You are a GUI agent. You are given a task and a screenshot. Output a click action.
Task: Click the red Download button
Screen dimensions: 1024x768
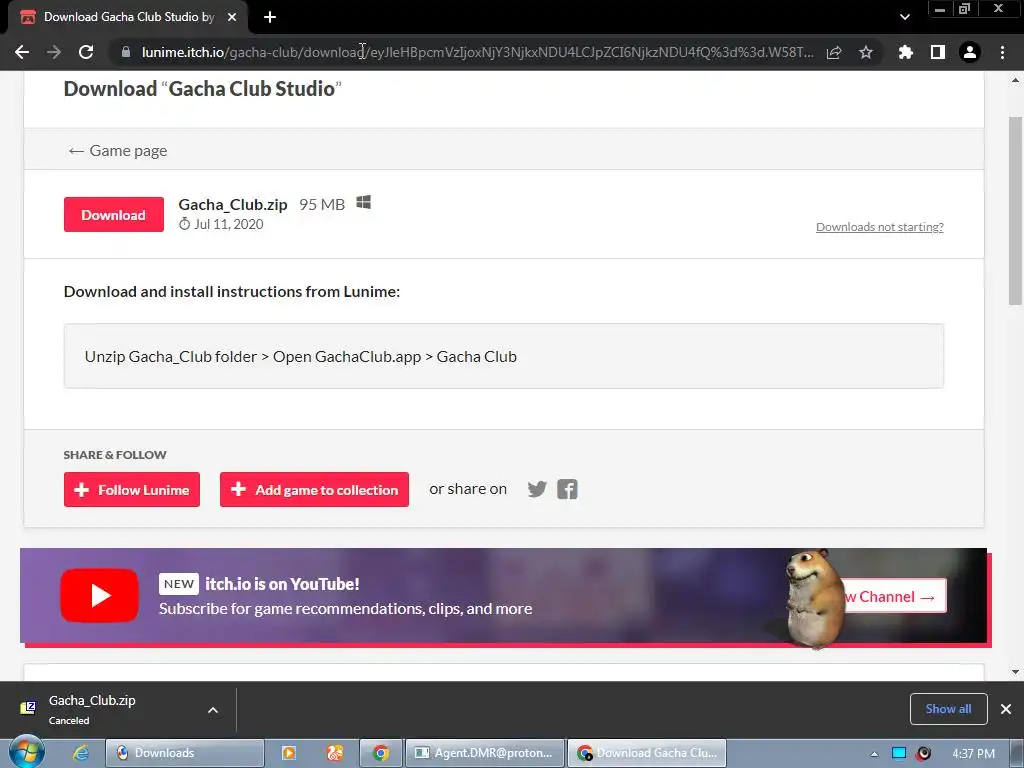pos(114,214)
